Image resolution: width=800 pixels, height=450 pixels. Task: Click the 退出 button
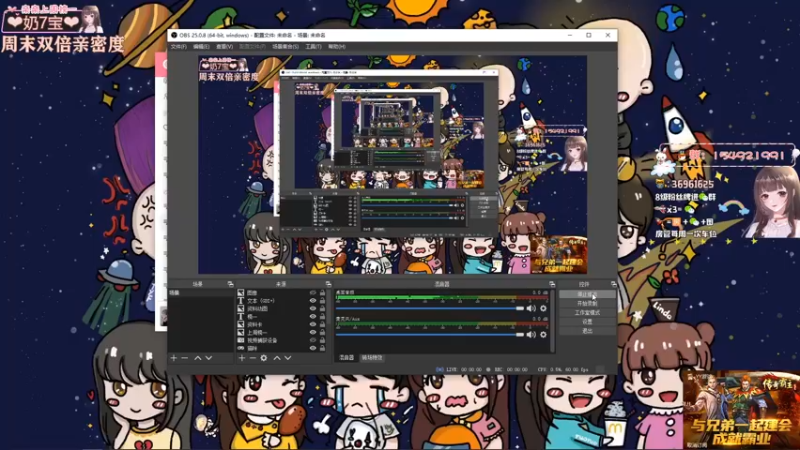click(587, 331)
